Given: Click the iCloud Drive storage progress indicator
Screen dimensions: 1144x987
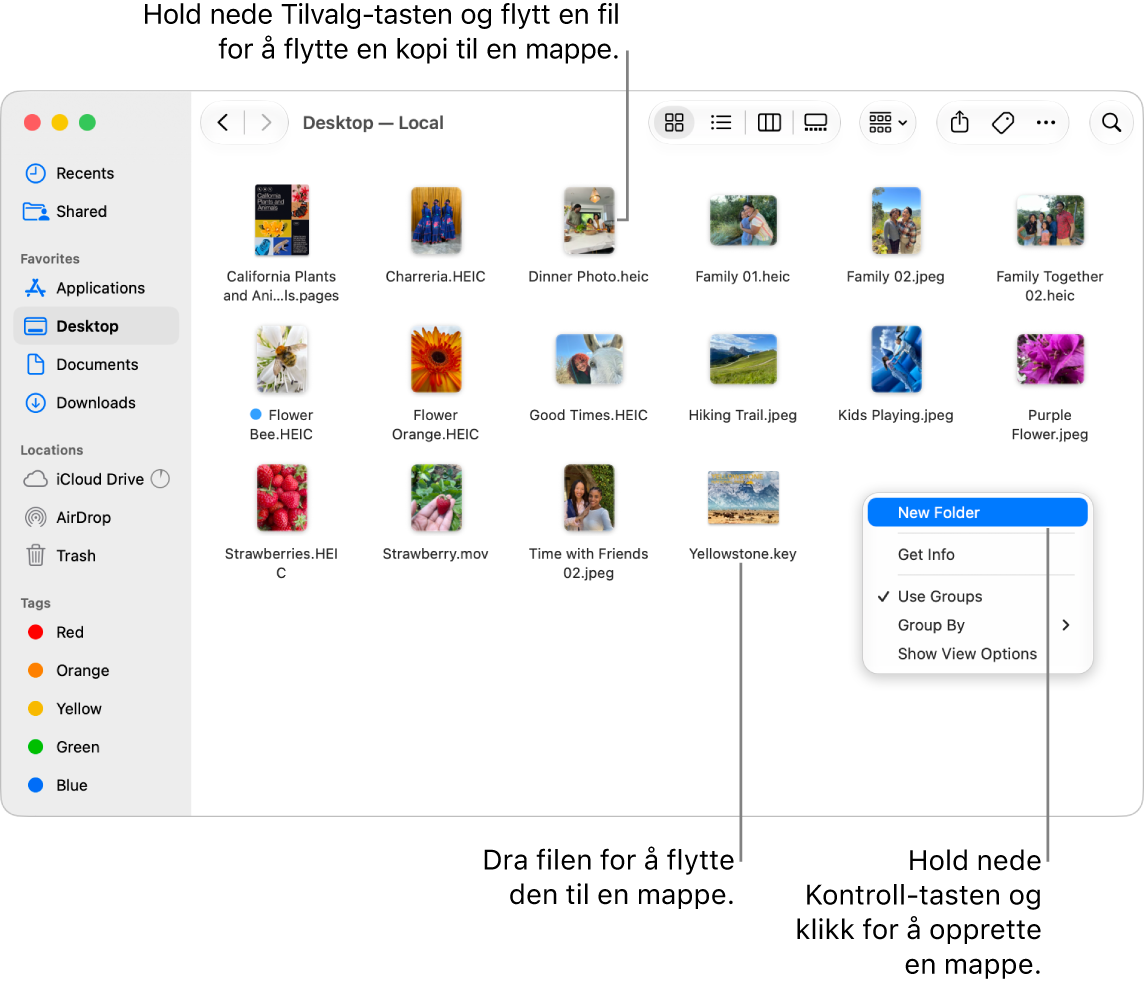Looking at the screenshot, I should pos(161,479).
